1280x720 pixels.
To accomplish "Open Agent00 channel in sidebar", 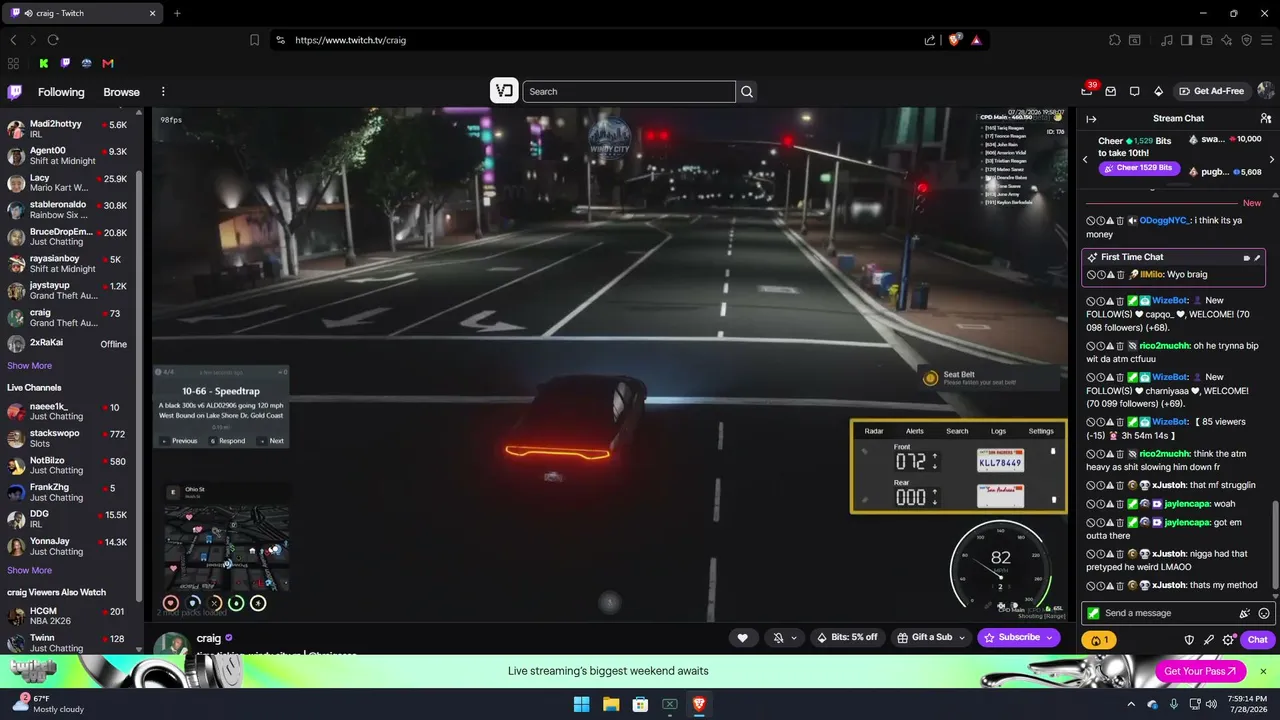I will pyautogui.click(x=69, y=156).
